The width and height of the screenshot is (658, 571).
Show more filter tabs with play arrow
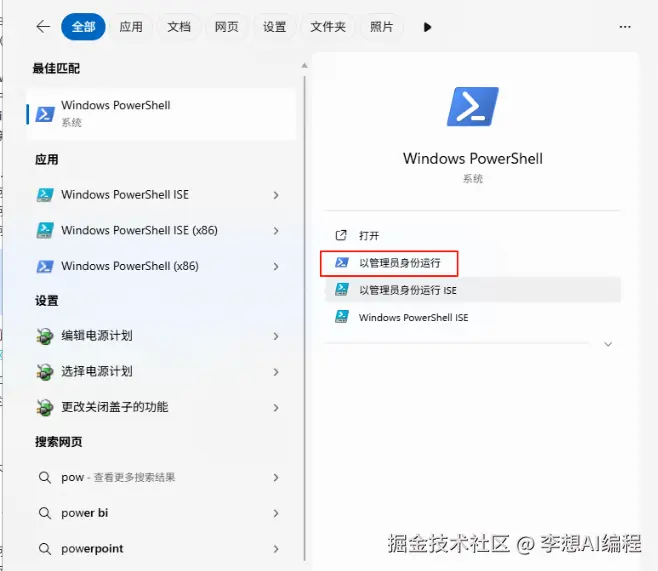(427, 27)
